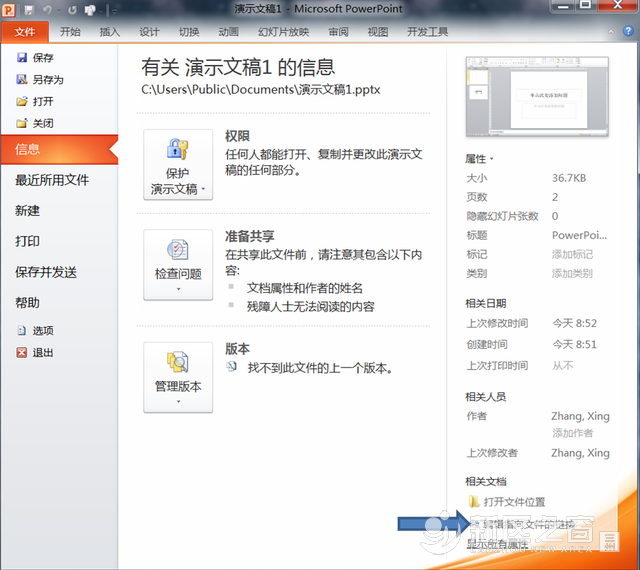640x570 pixels.
Task: Click the red 退出 exit icon
Action: point(22,353)
